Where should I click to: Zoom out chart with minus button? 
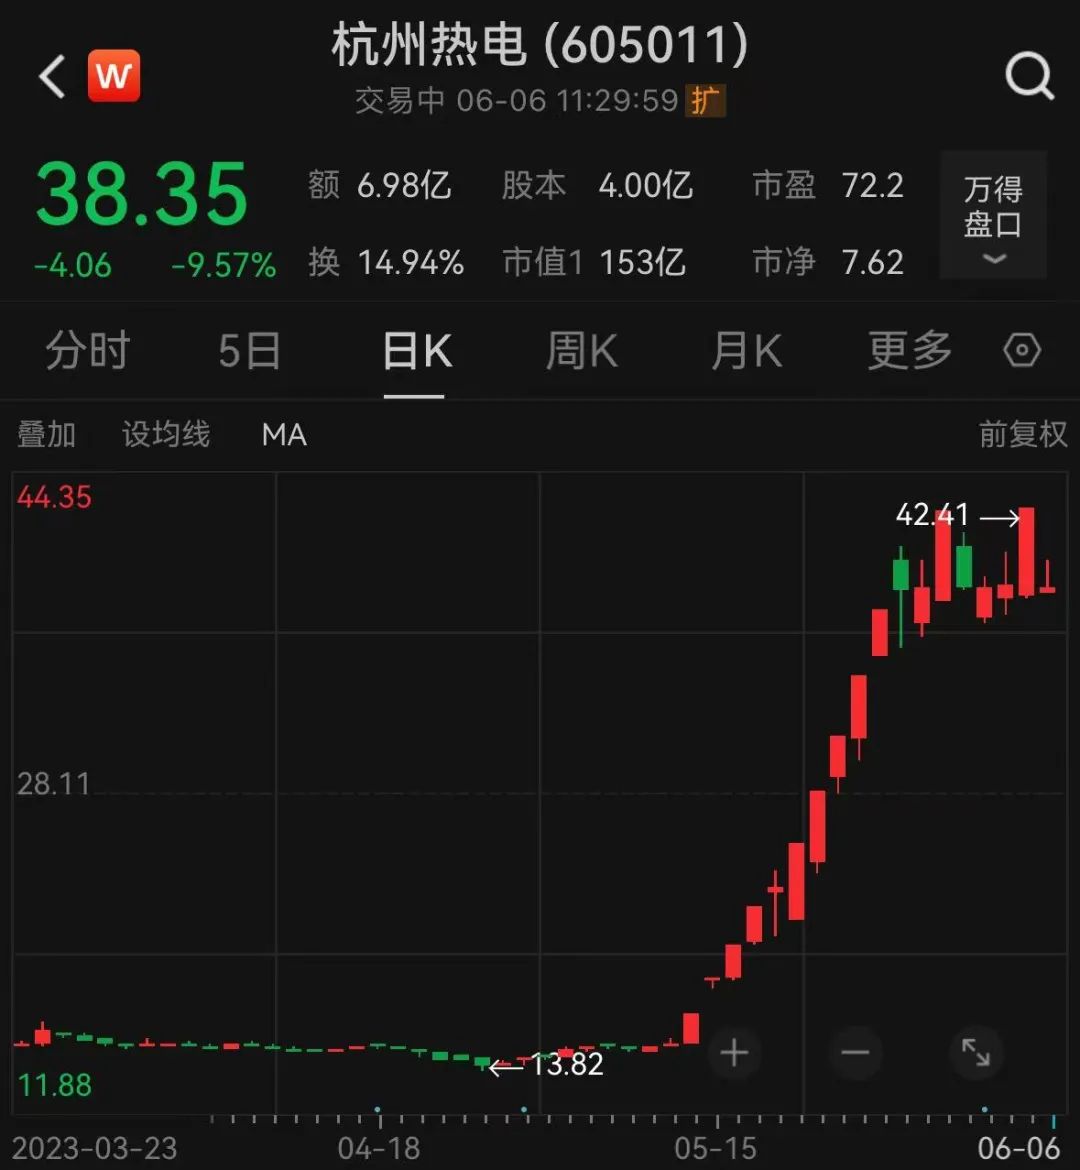pyautogui.click(x=855, y=1053)
